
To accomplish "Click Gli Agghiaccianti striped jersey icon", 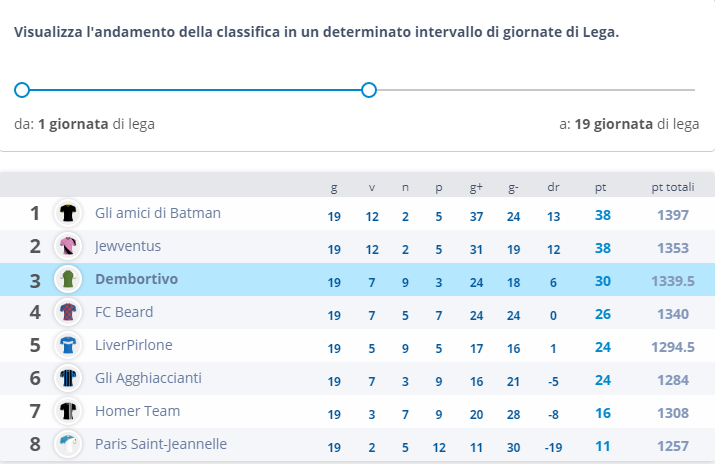I will click(x=68, y=379).
